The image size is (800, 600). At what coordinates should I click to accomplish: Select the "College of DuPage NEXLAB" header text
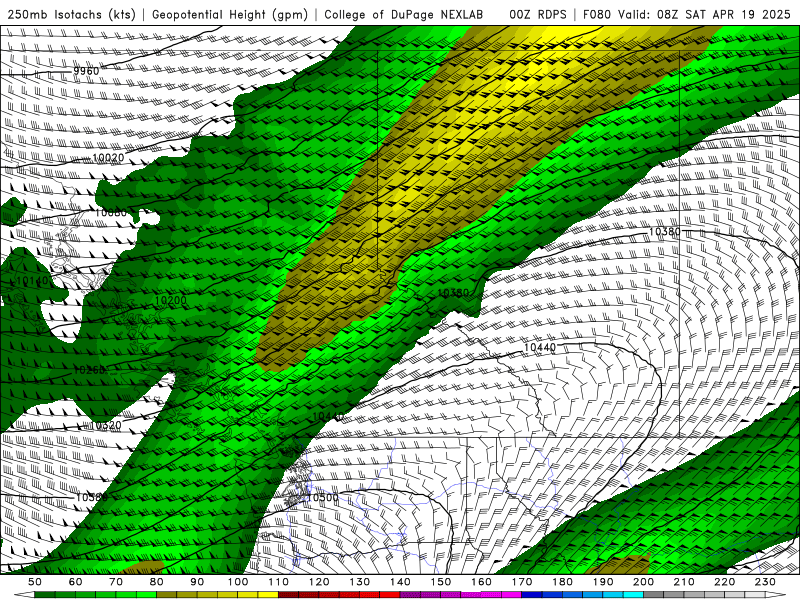click(403, 14)
